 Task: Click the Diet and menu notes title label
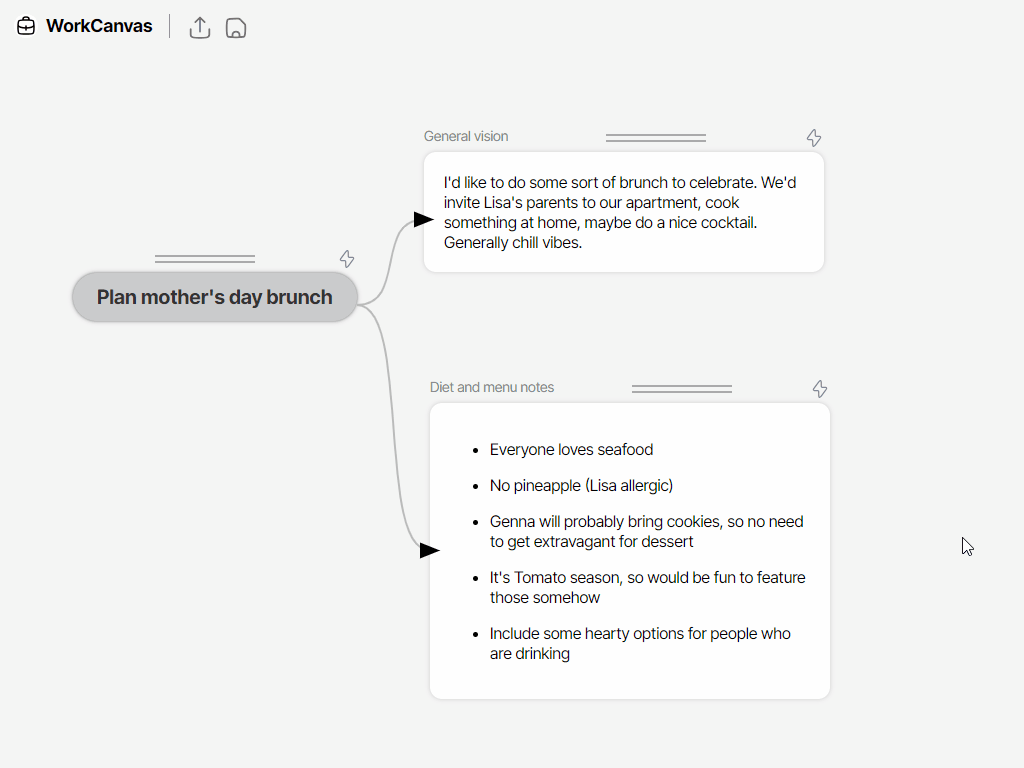(492, 387)
